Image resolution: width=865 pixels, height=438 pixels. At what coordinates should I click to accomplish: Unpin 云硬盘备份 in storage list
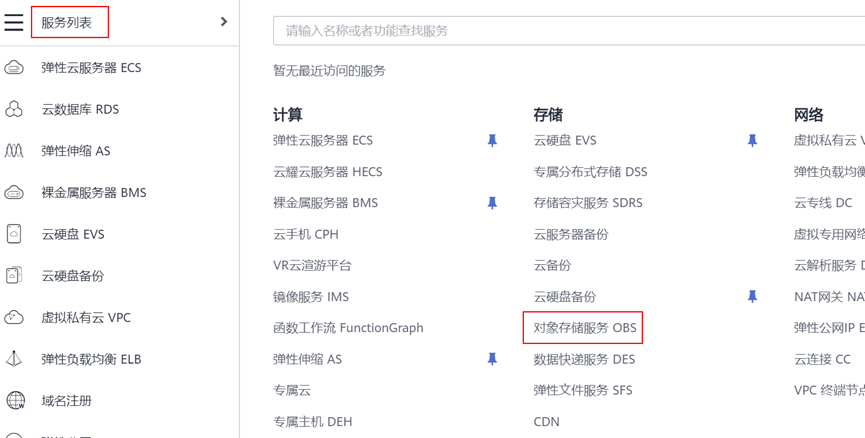[x=752, y=297]
